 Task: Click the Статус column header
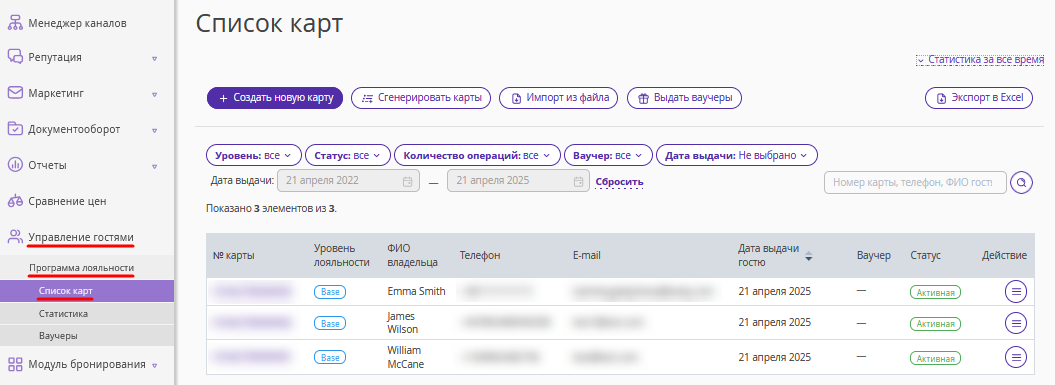925,256
